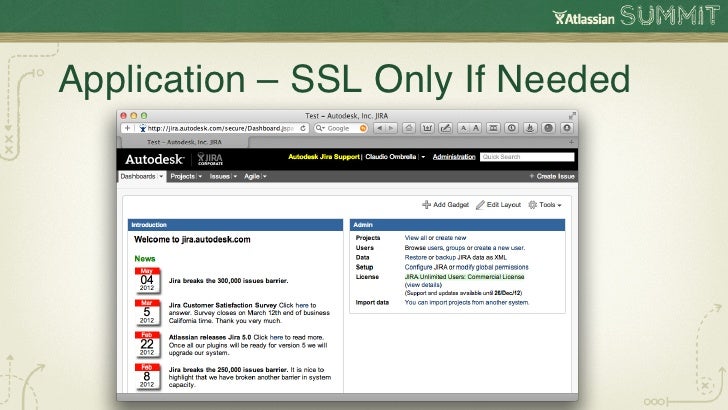Select the Projects menu item
728x410 pixels.
(182, 176)
